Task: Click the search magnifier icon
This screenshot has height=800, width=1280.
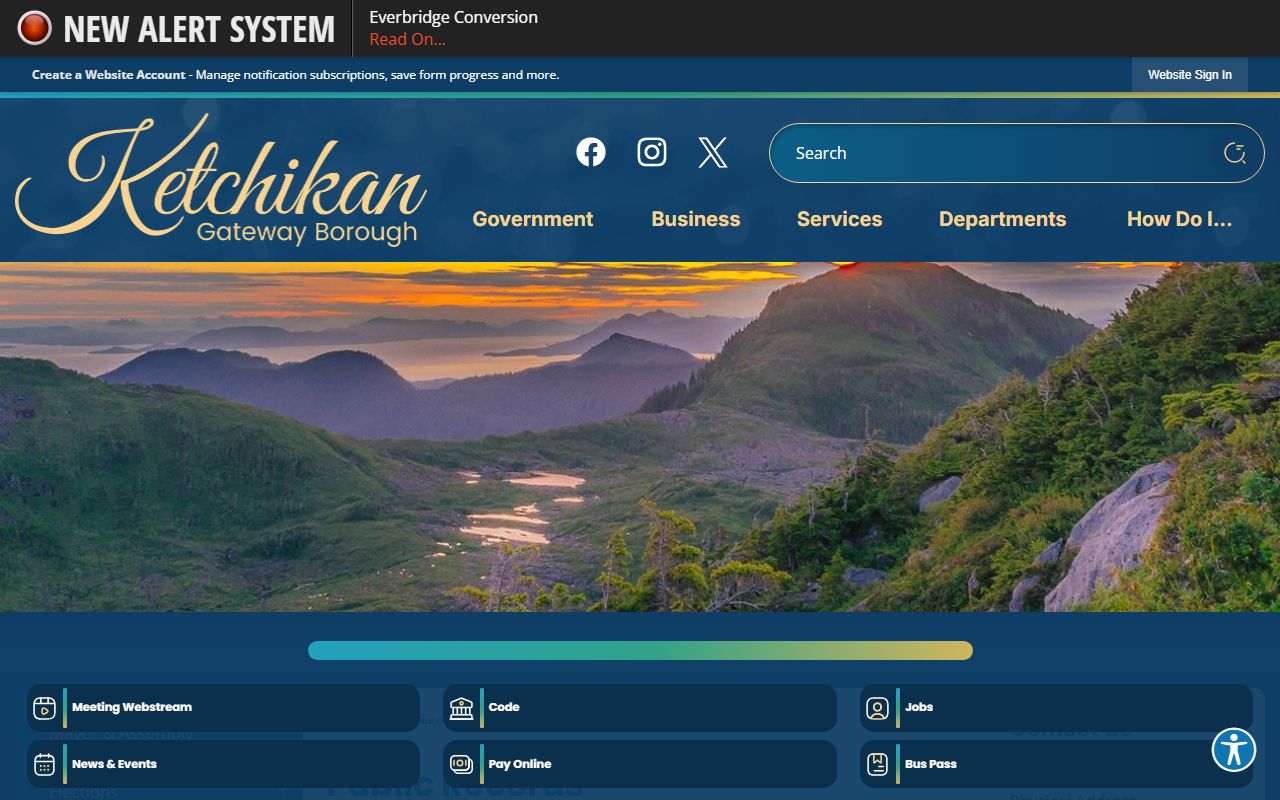Action: point(1235,153)
